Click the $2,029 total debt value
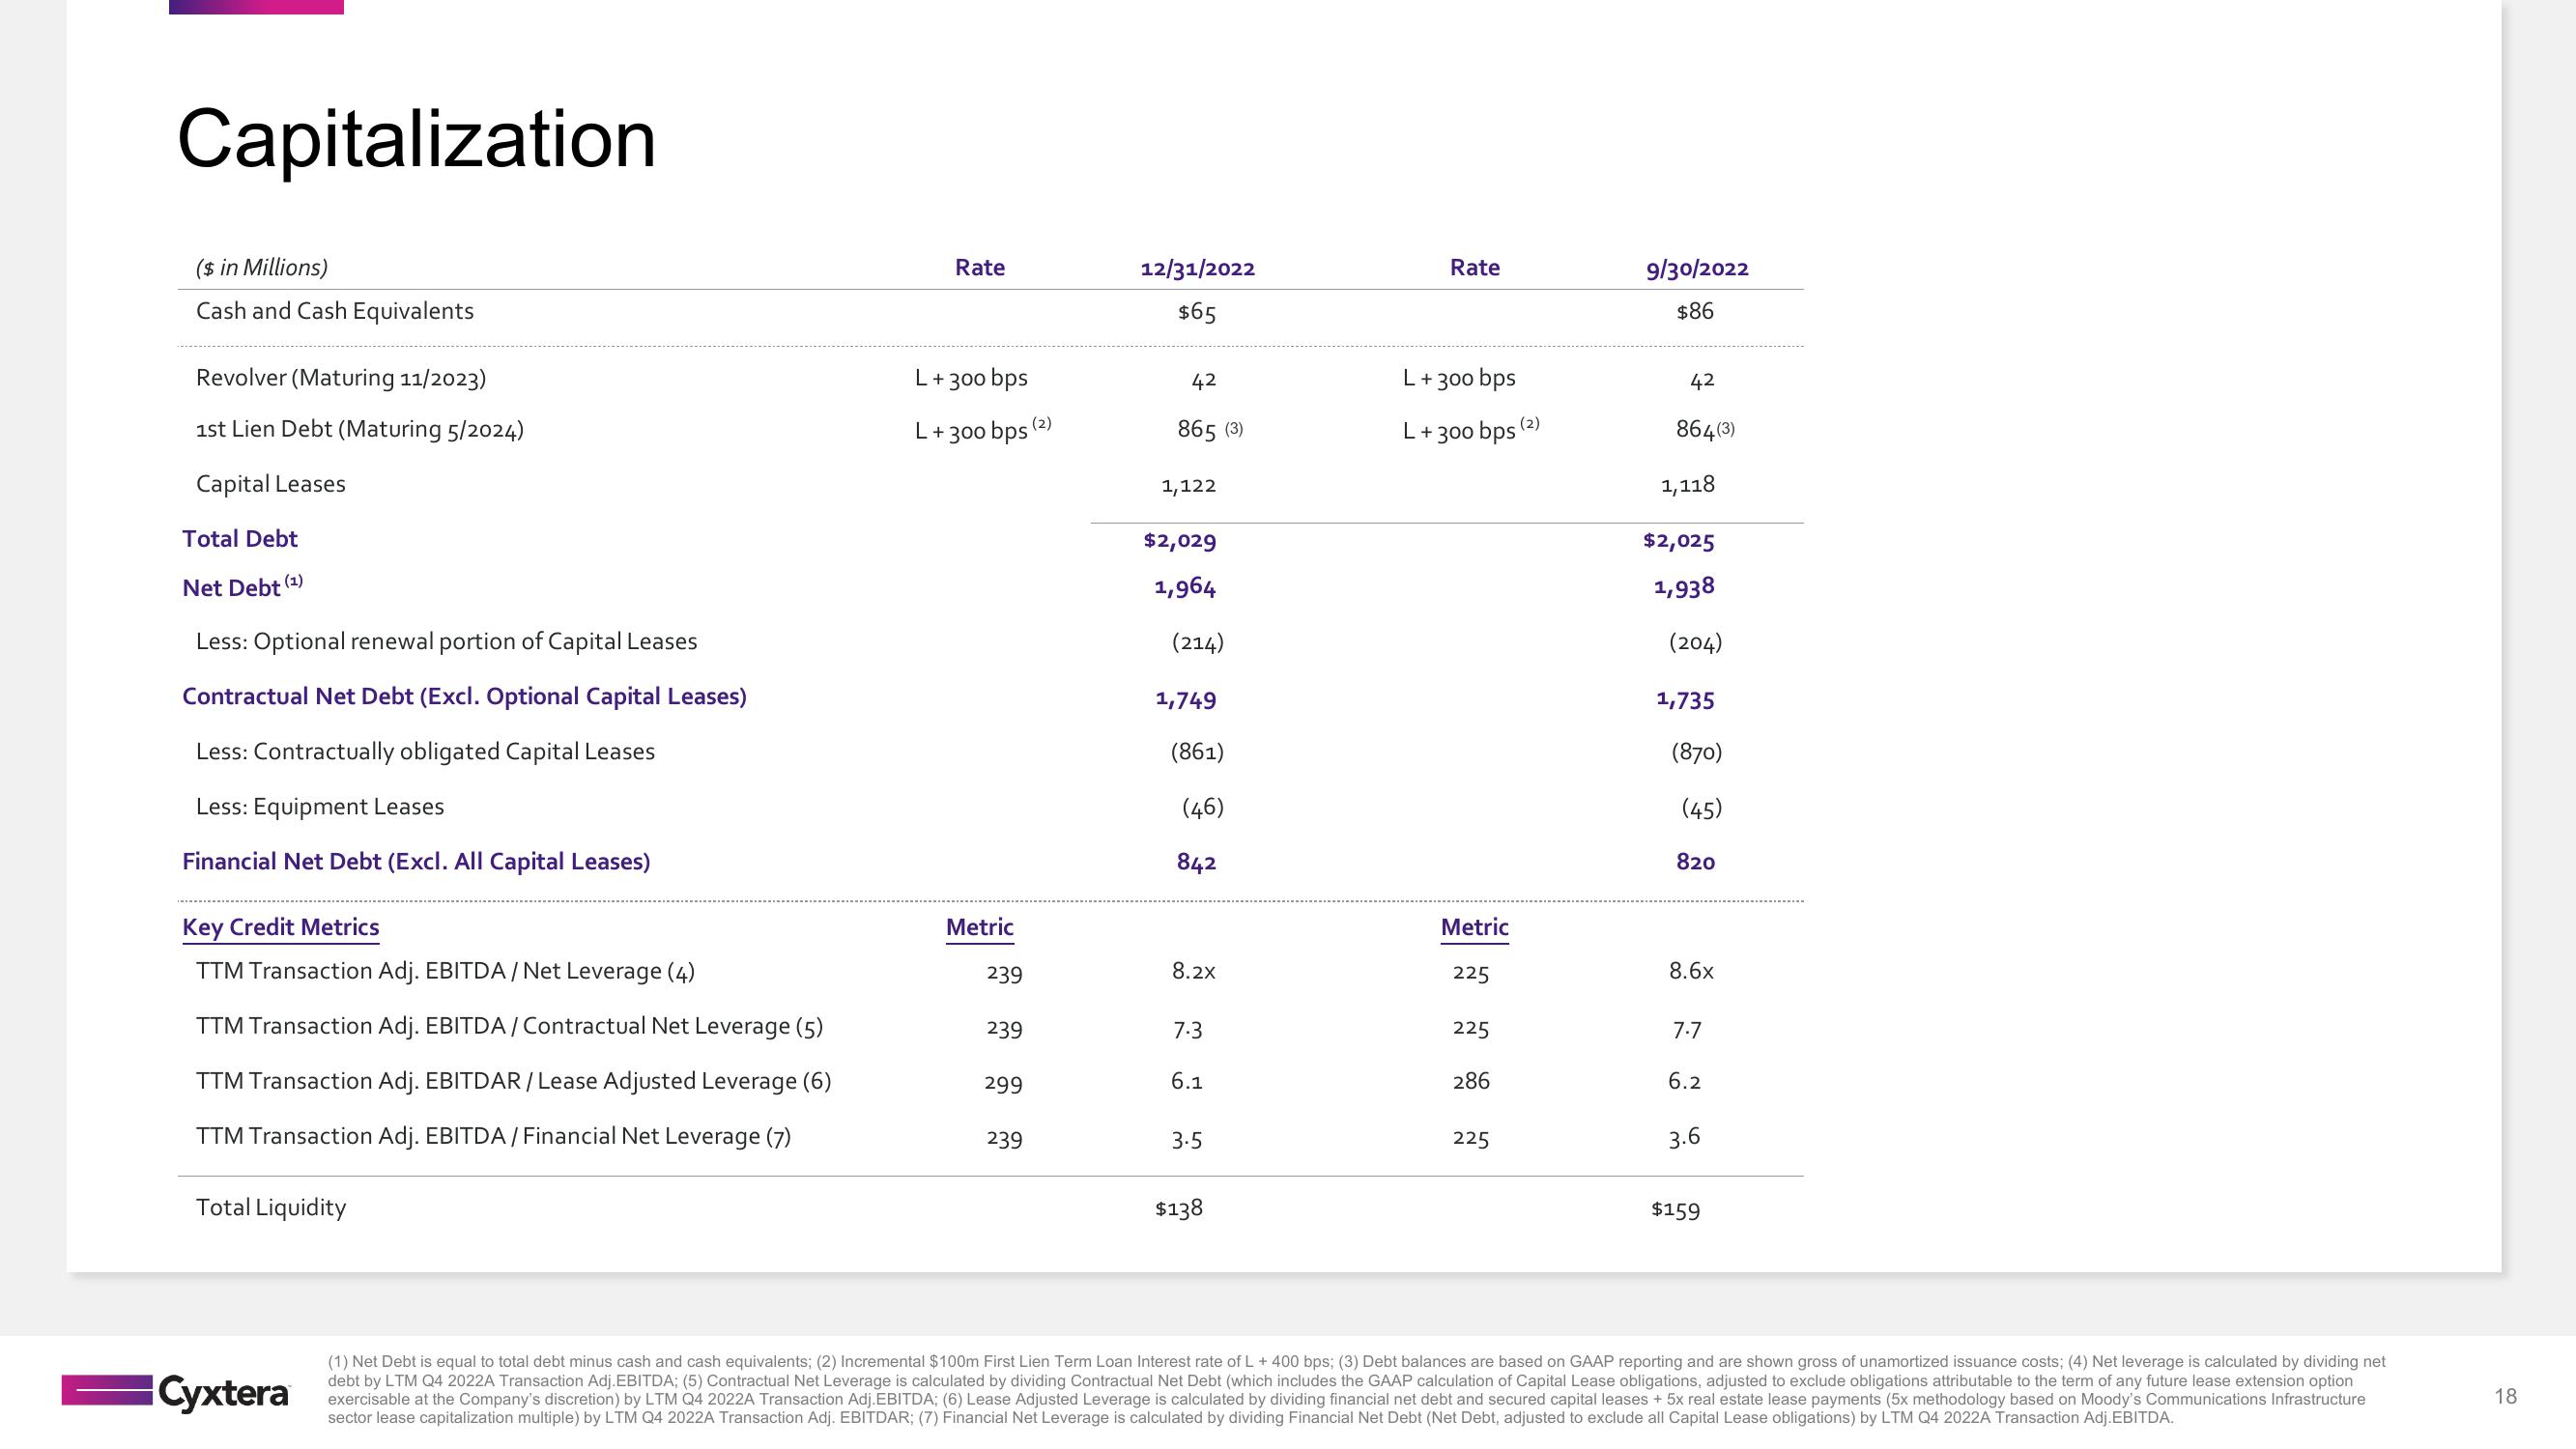 click(x=1180, y=540)
